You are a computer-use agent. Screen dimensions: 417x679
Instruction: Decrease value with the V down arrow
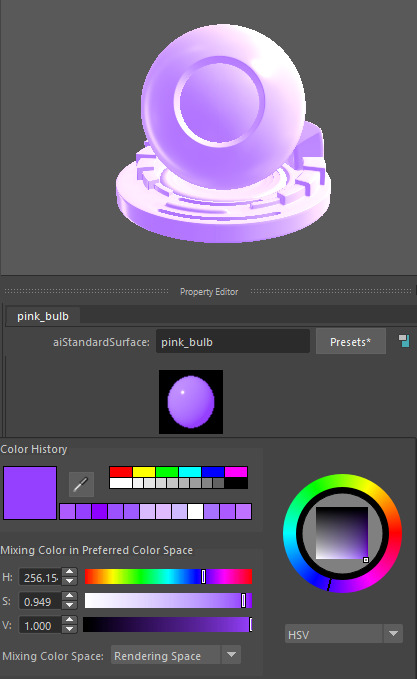(70, 630)
